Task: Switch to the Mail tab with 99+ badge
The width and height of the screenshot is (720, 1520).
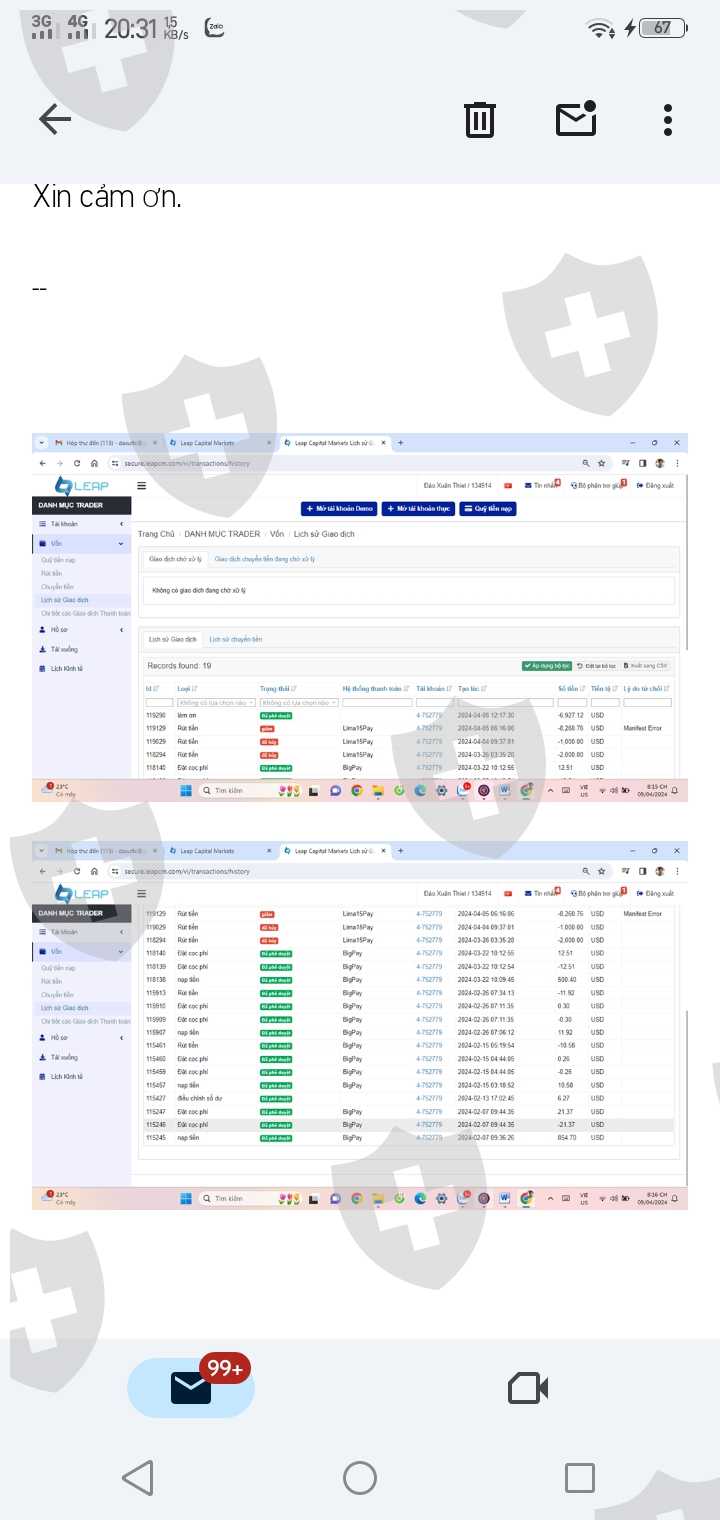Action: [x=191, y=1388]
